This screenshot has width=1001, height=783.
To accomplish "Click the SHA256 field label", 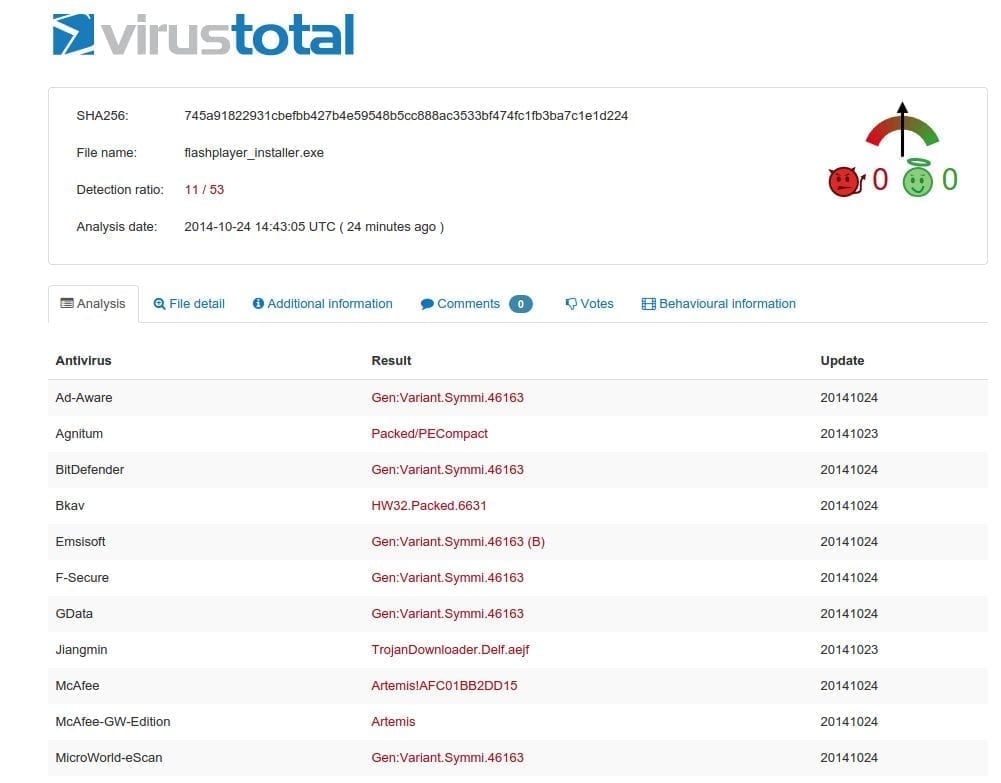I will 102,116.
